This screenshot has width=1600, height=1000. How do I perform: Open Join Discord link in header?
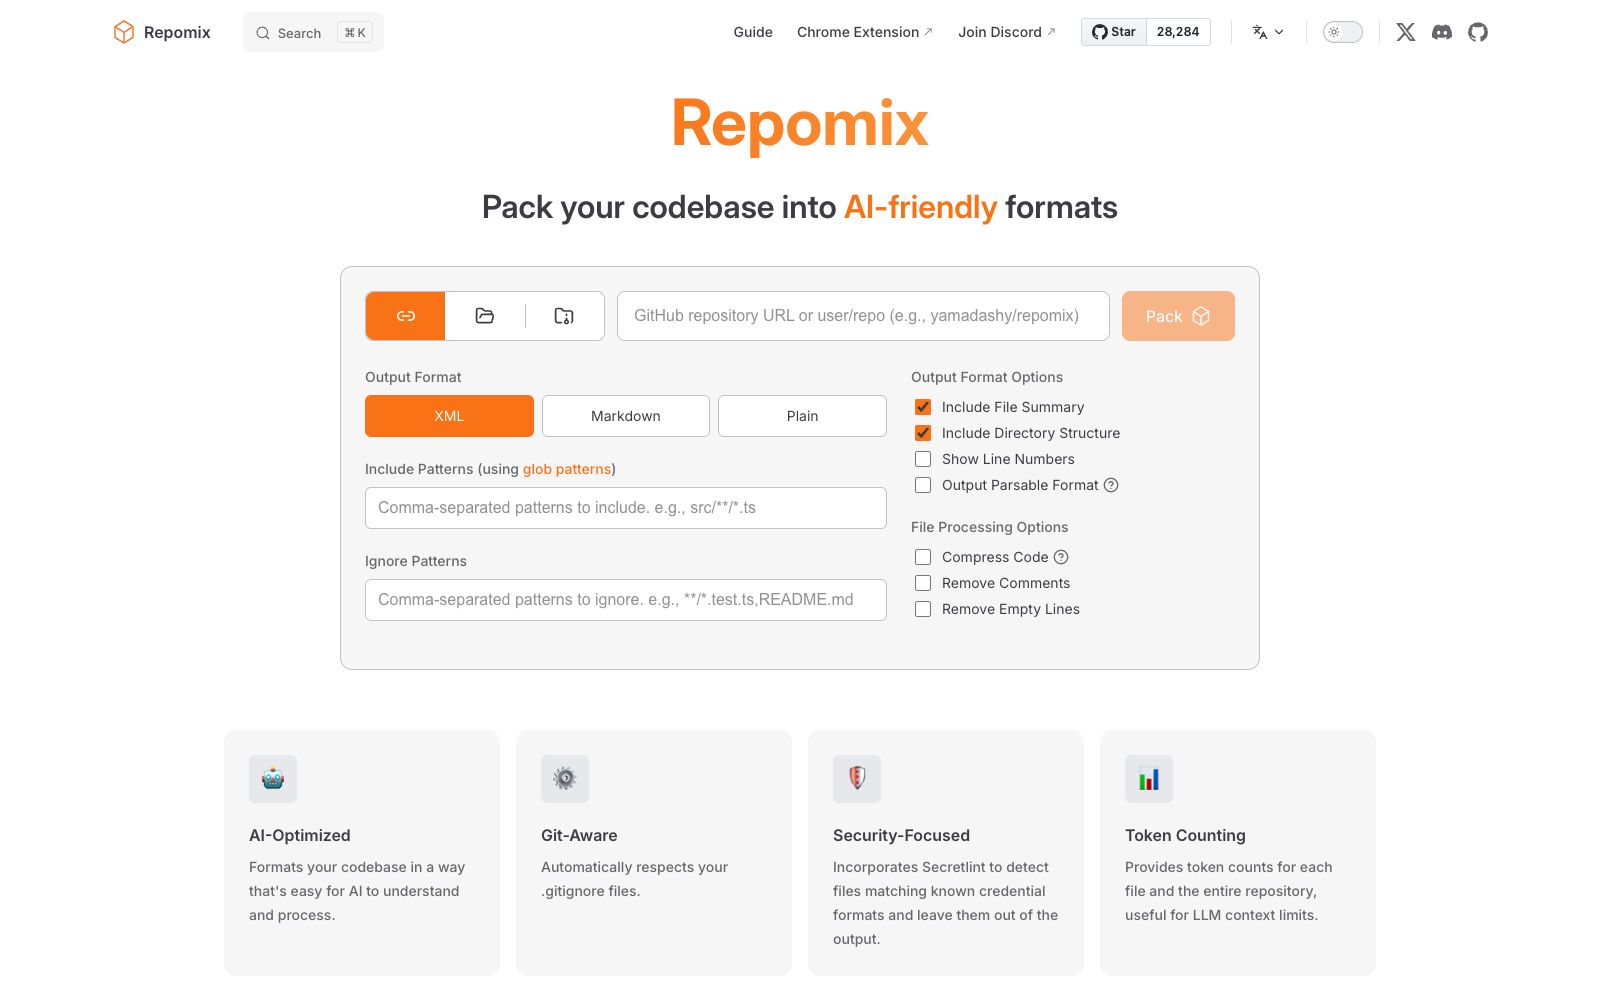click(1007, 32)
